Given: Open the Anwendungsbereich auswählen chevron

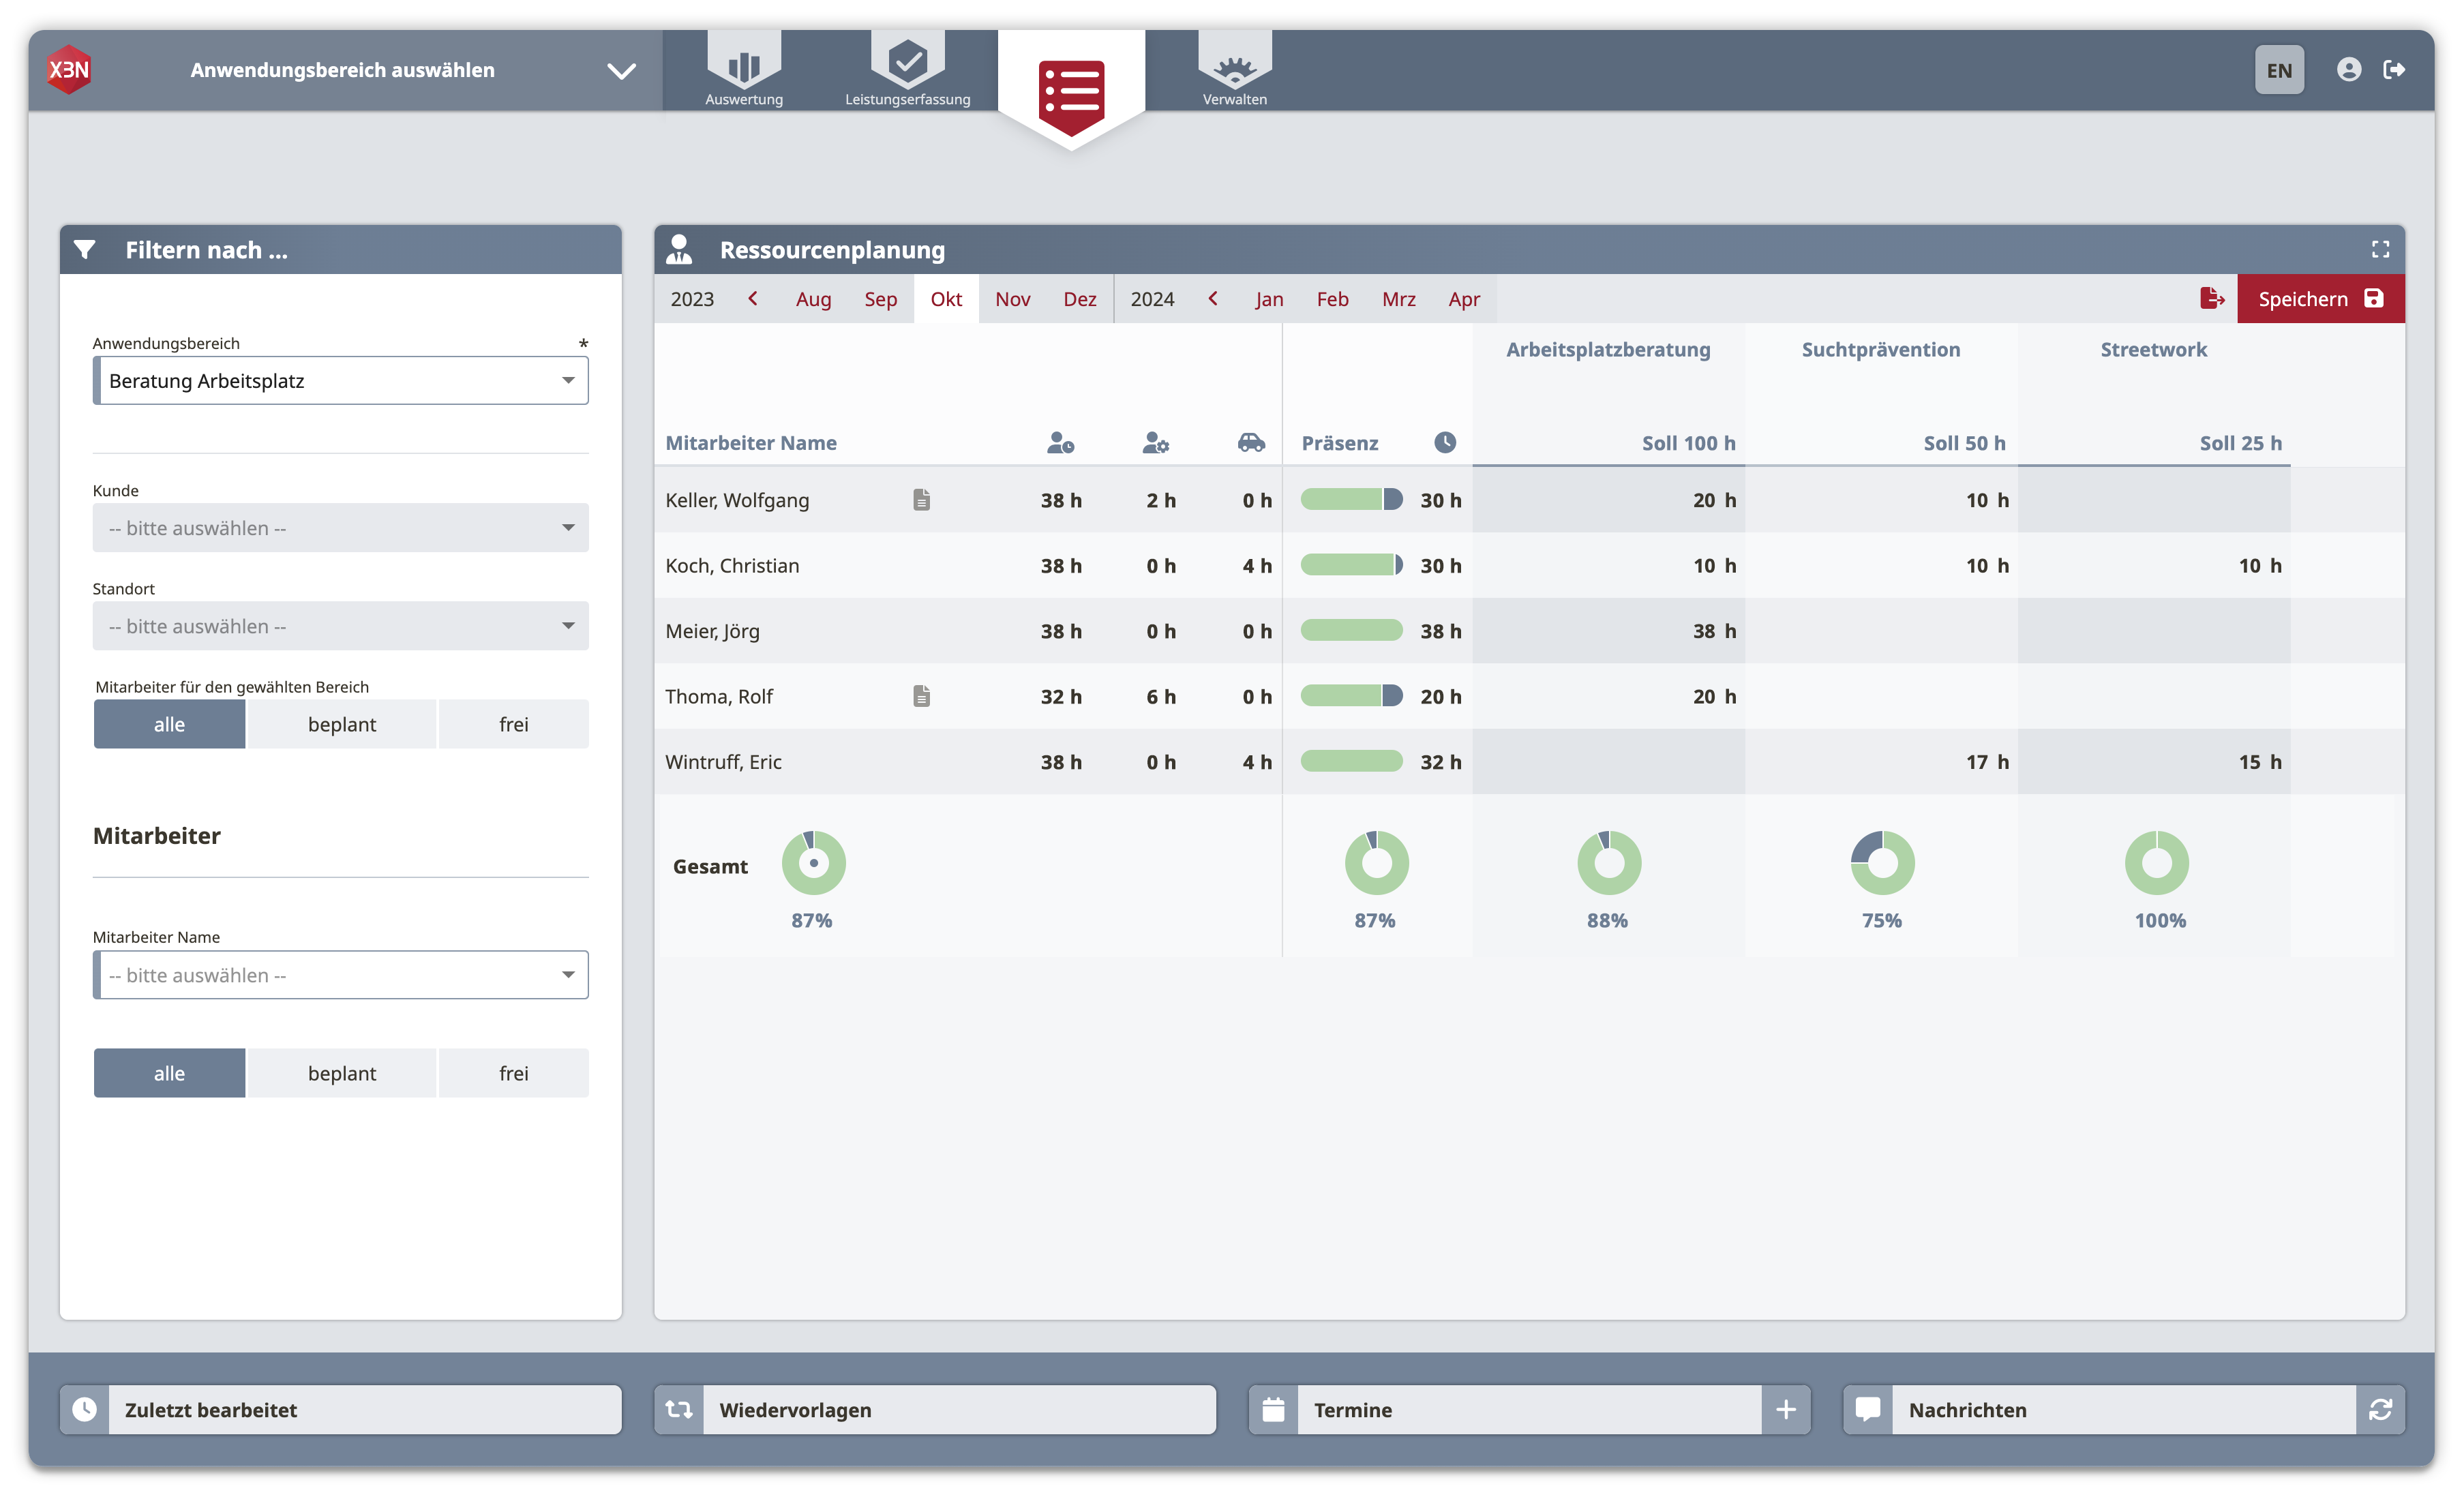Looking at the screenshot, I should pyautogui.click(x=621, y=71).
